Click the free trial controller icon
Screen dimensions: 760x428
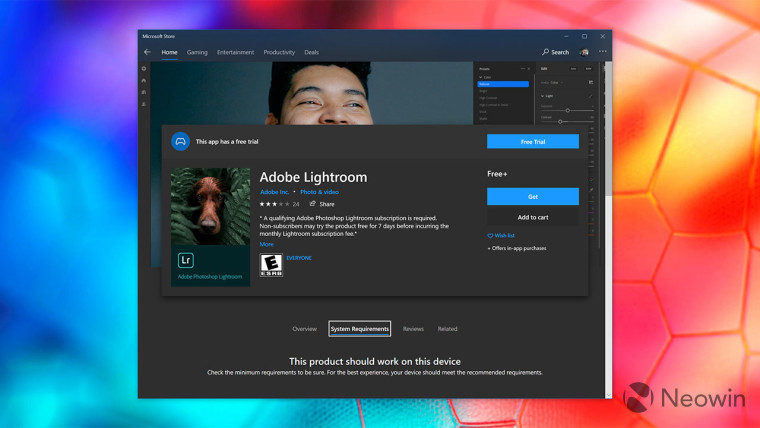180,142
